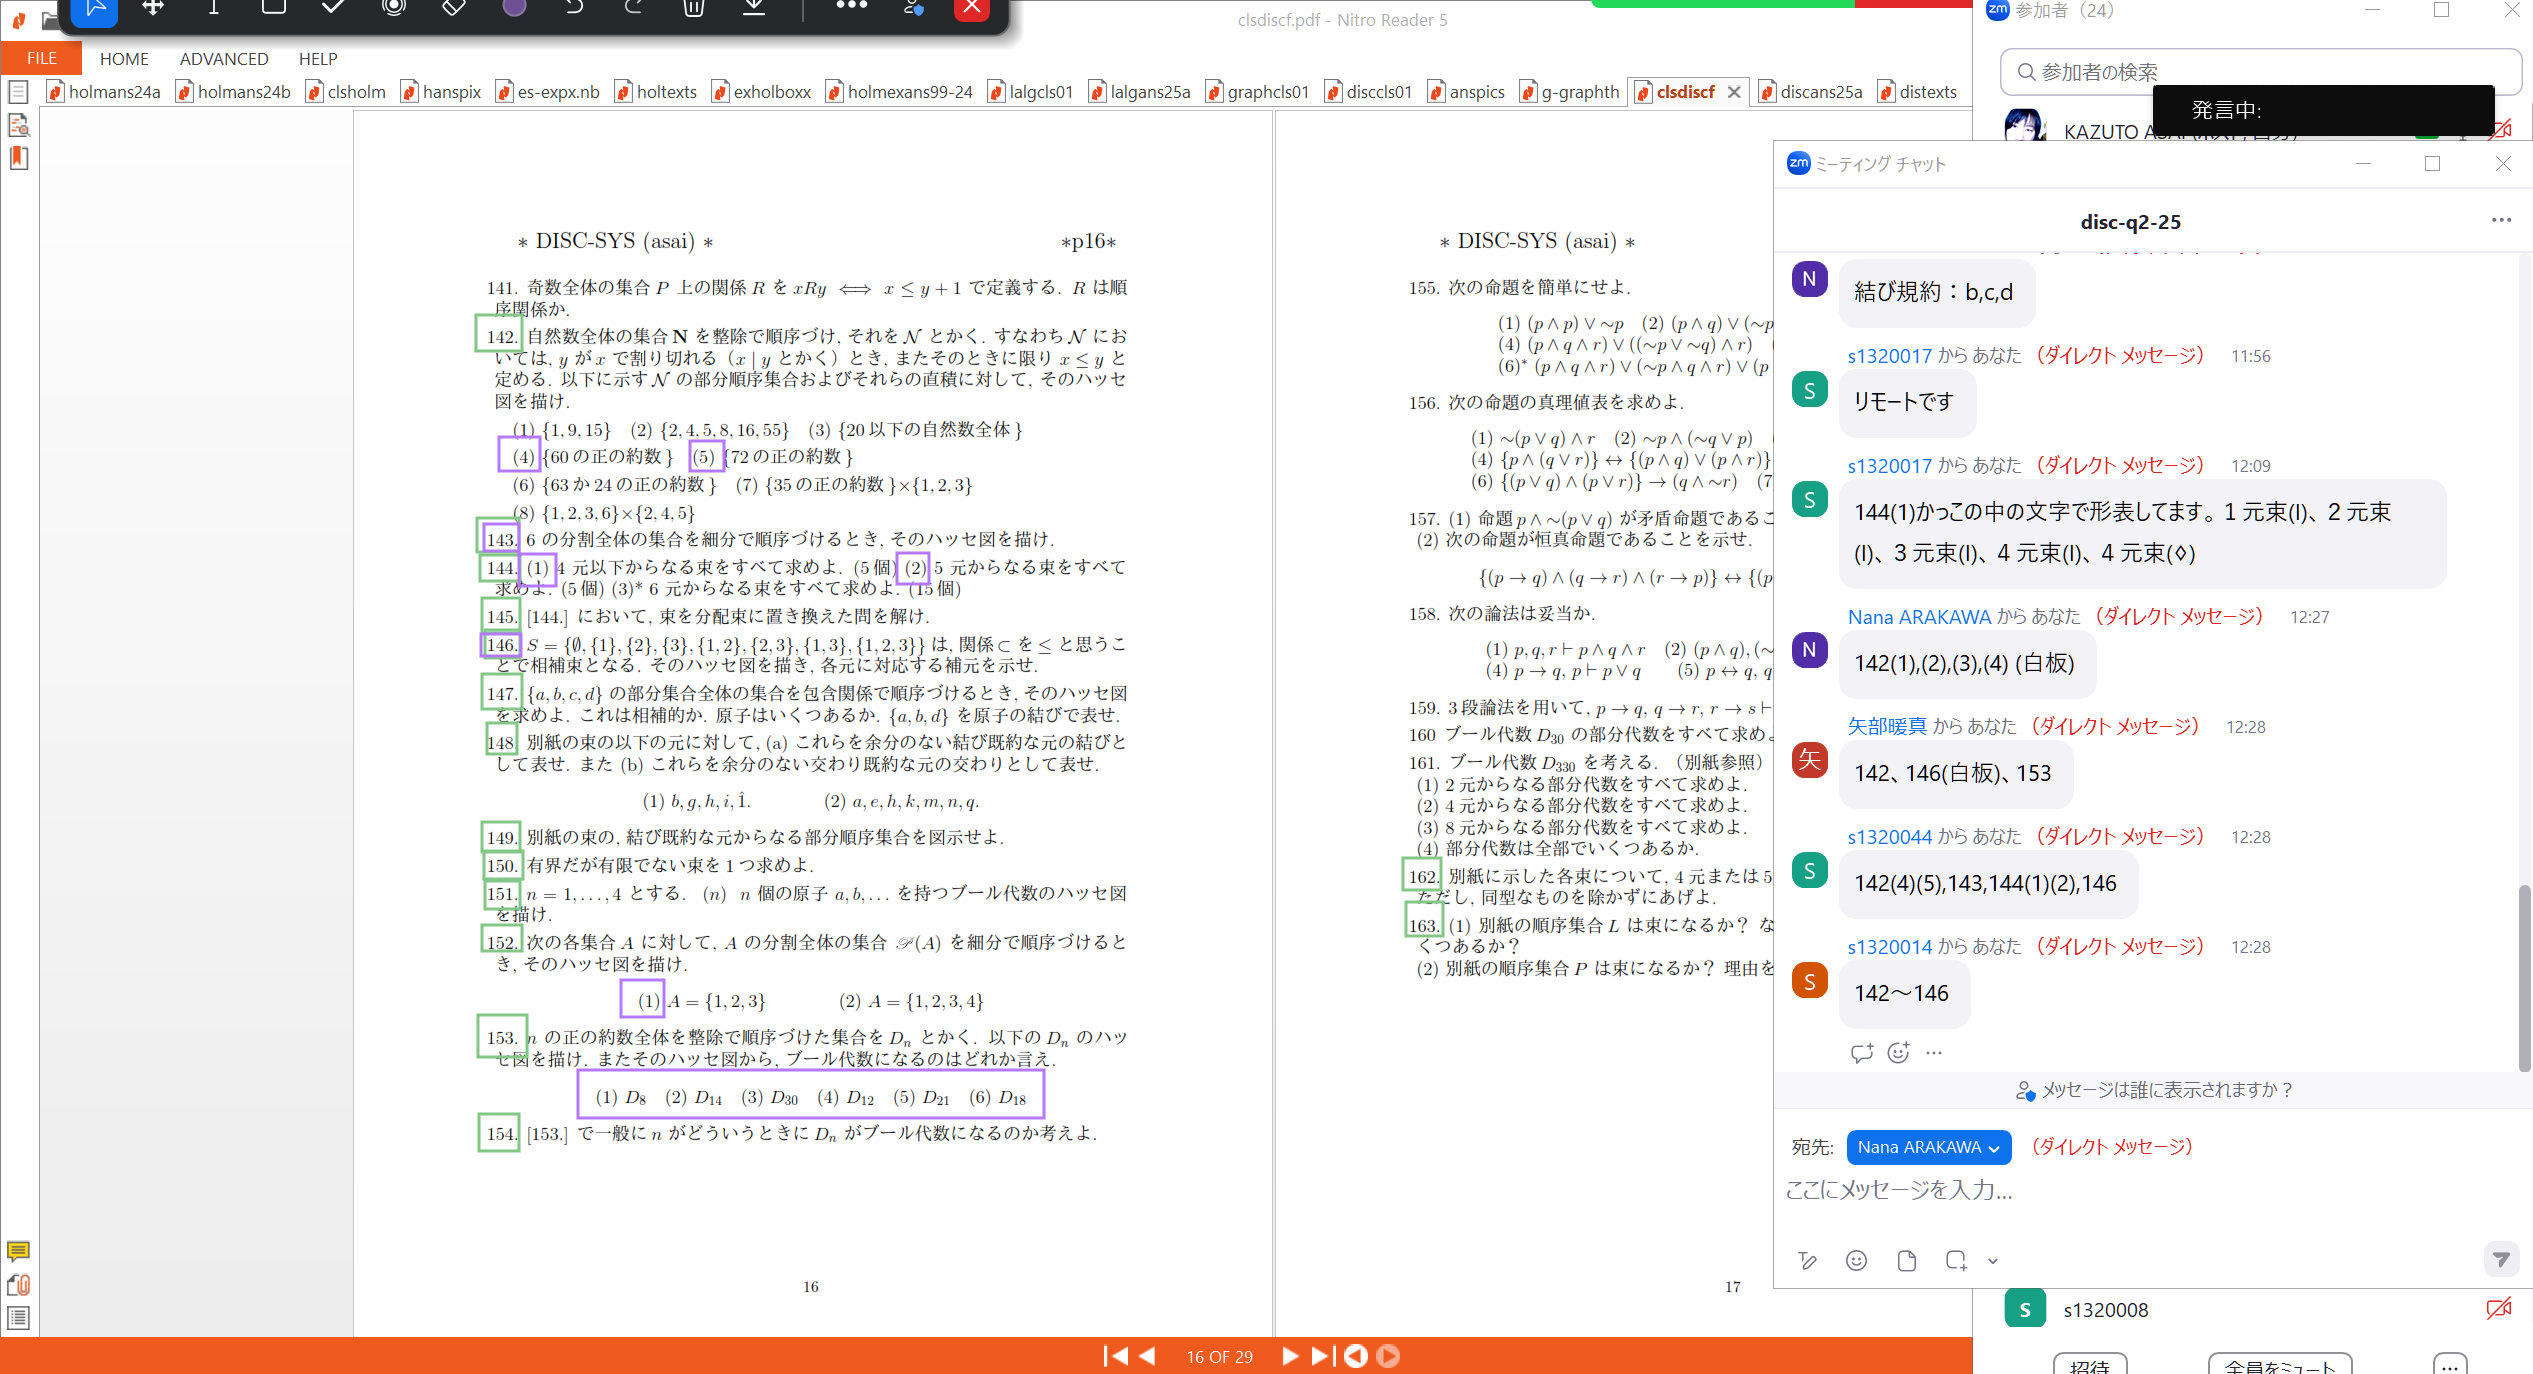The width and height of the screenshot is (2533, 1374).
Task: Switch to the discans25a document tab
Action: [x=1811, y=92]
